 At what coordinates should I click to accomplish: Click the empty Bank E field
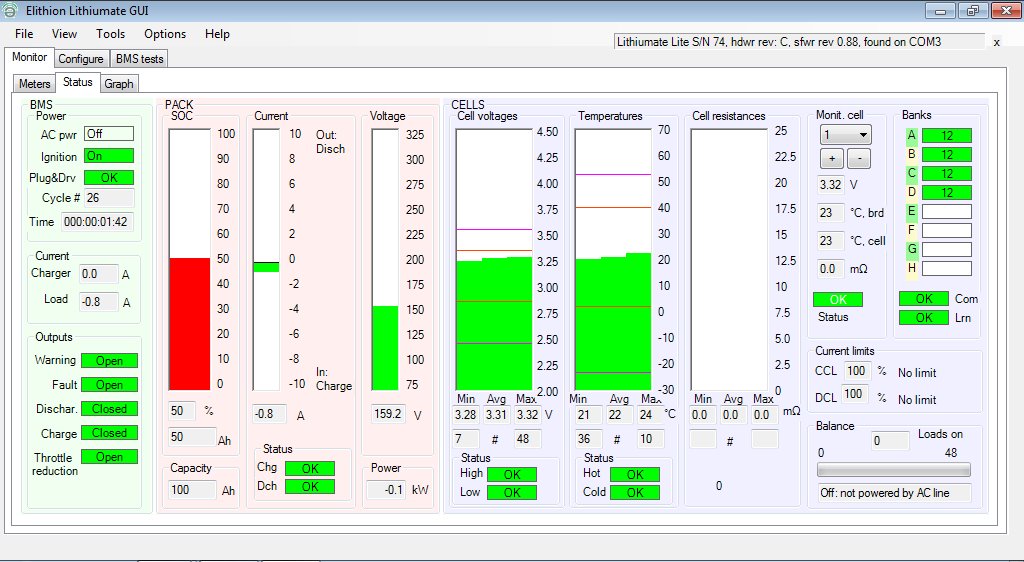tap(947, 211)
